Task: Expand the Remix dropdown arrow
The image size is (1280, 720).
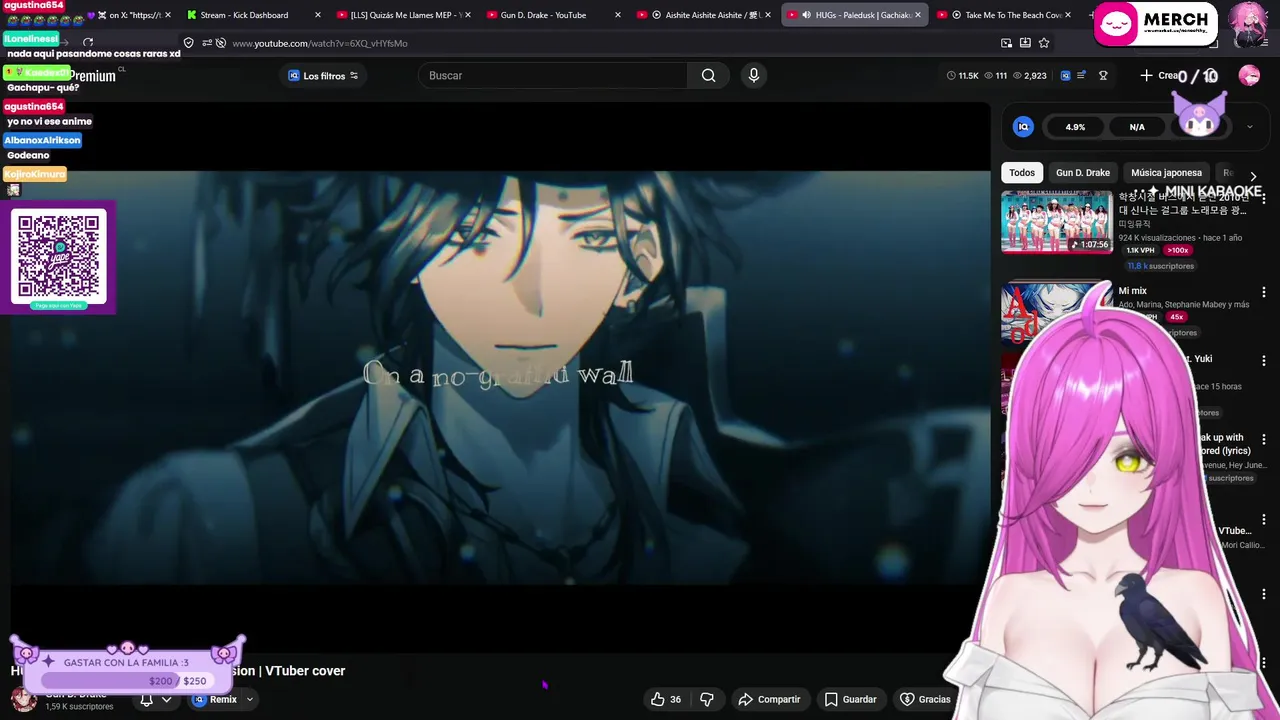Action: tap(249, 699)
